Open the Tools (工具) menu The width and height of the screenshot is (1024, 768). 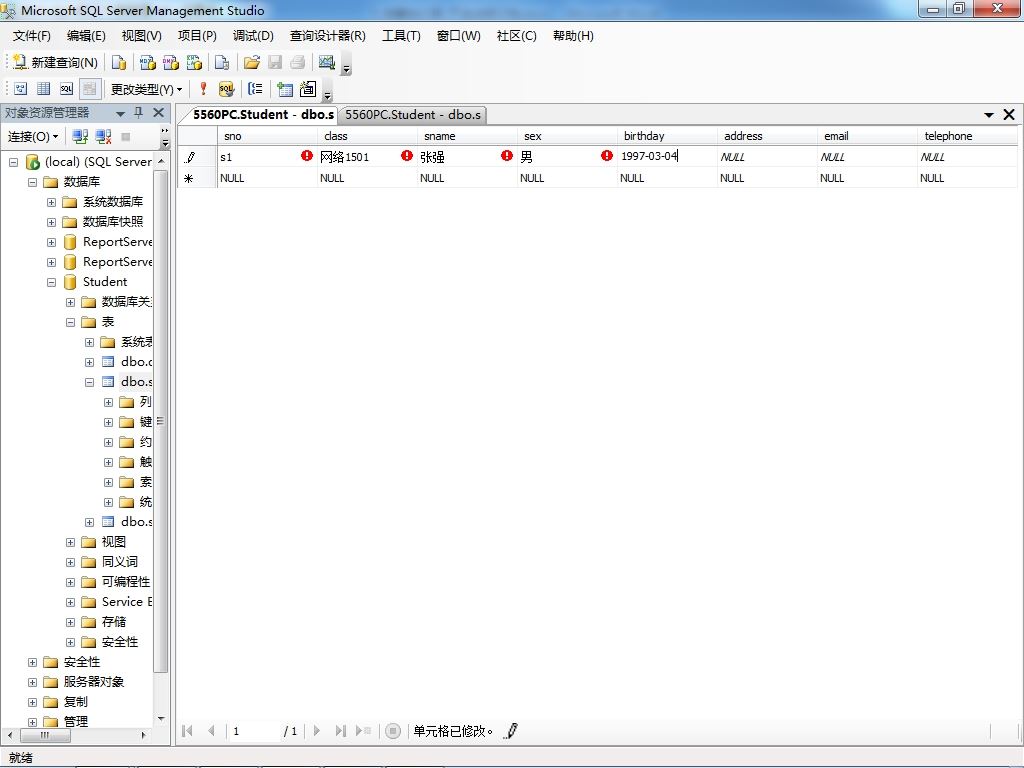pyautogui.click(x=401, y=36)
